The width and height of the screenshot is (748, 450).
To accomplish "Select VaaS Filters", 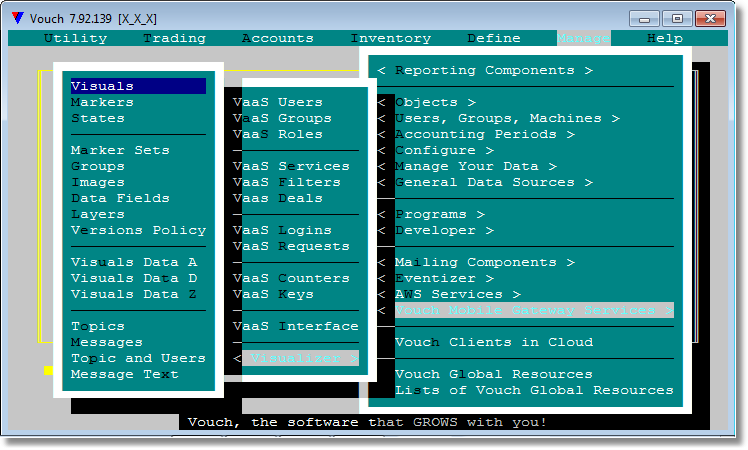I will [x=287, y=182].
